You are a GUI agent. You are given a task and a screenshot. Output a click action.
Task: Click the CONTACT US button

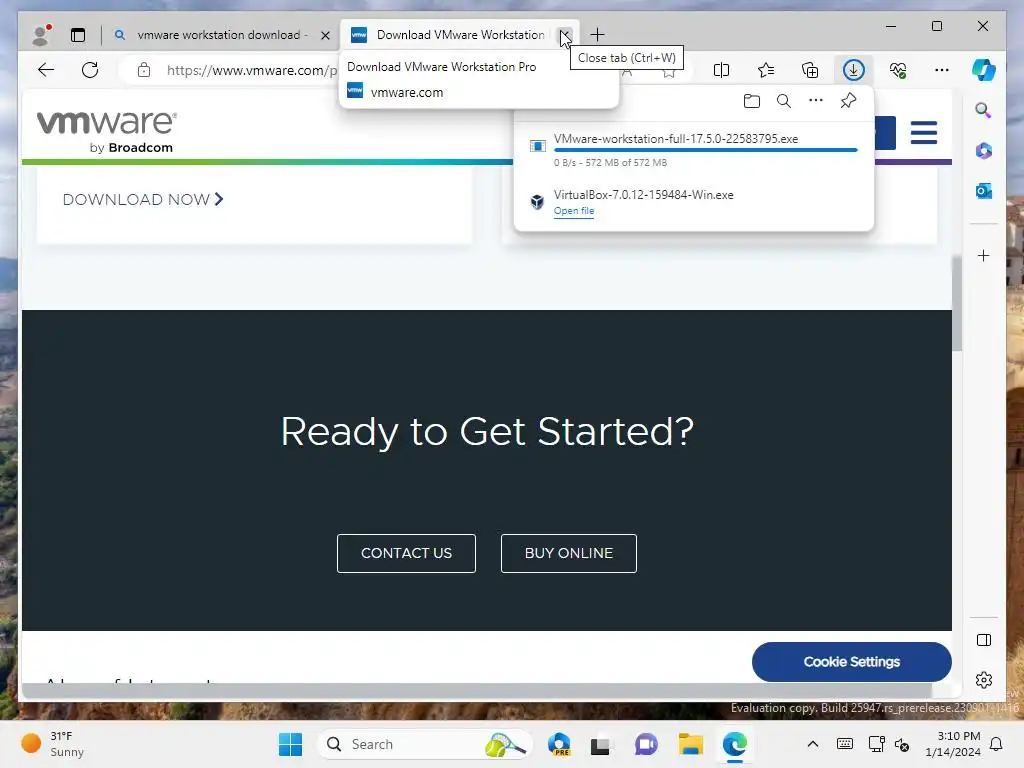(406, 553)
